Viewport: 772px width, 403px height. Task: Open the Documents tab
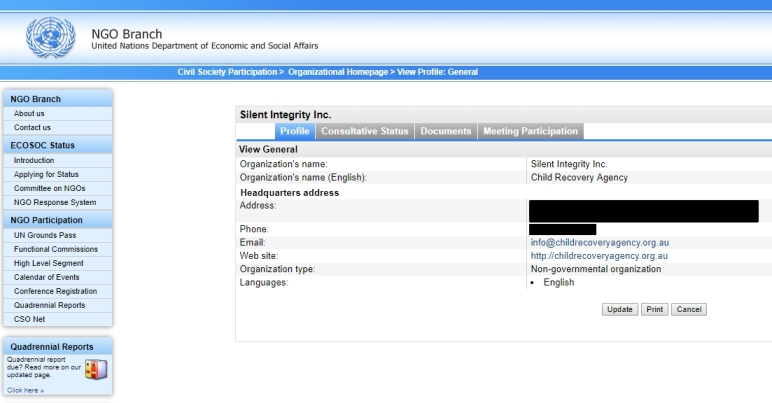(445, 131)
